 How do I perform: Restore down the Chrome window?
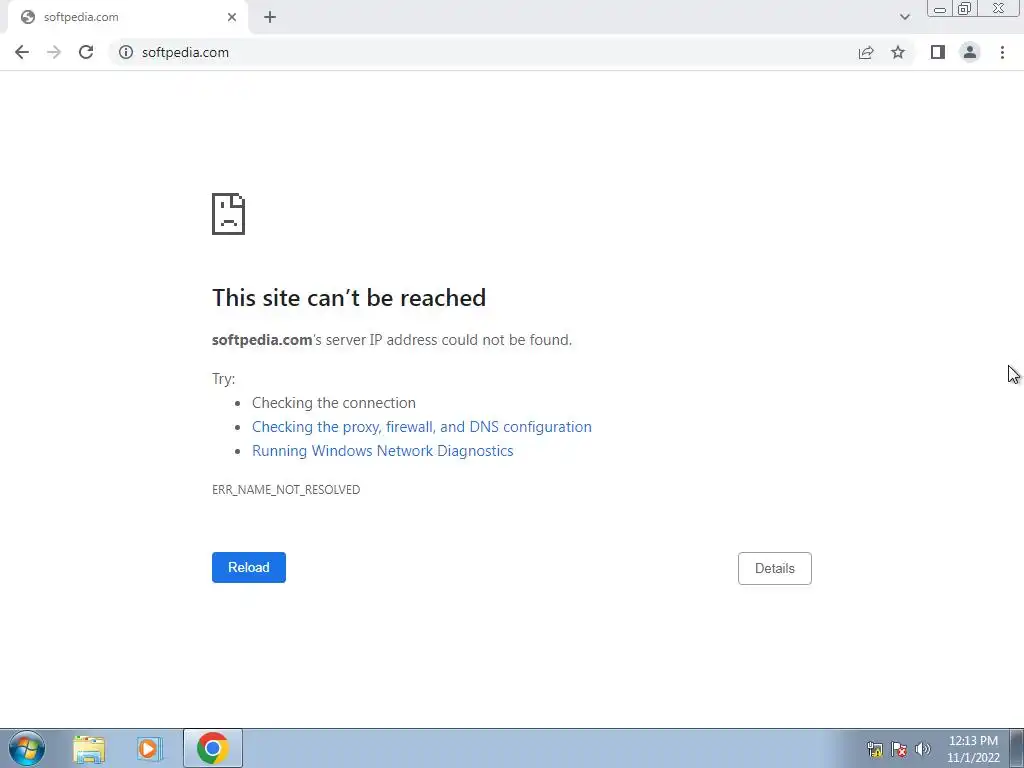pos(965,8)
